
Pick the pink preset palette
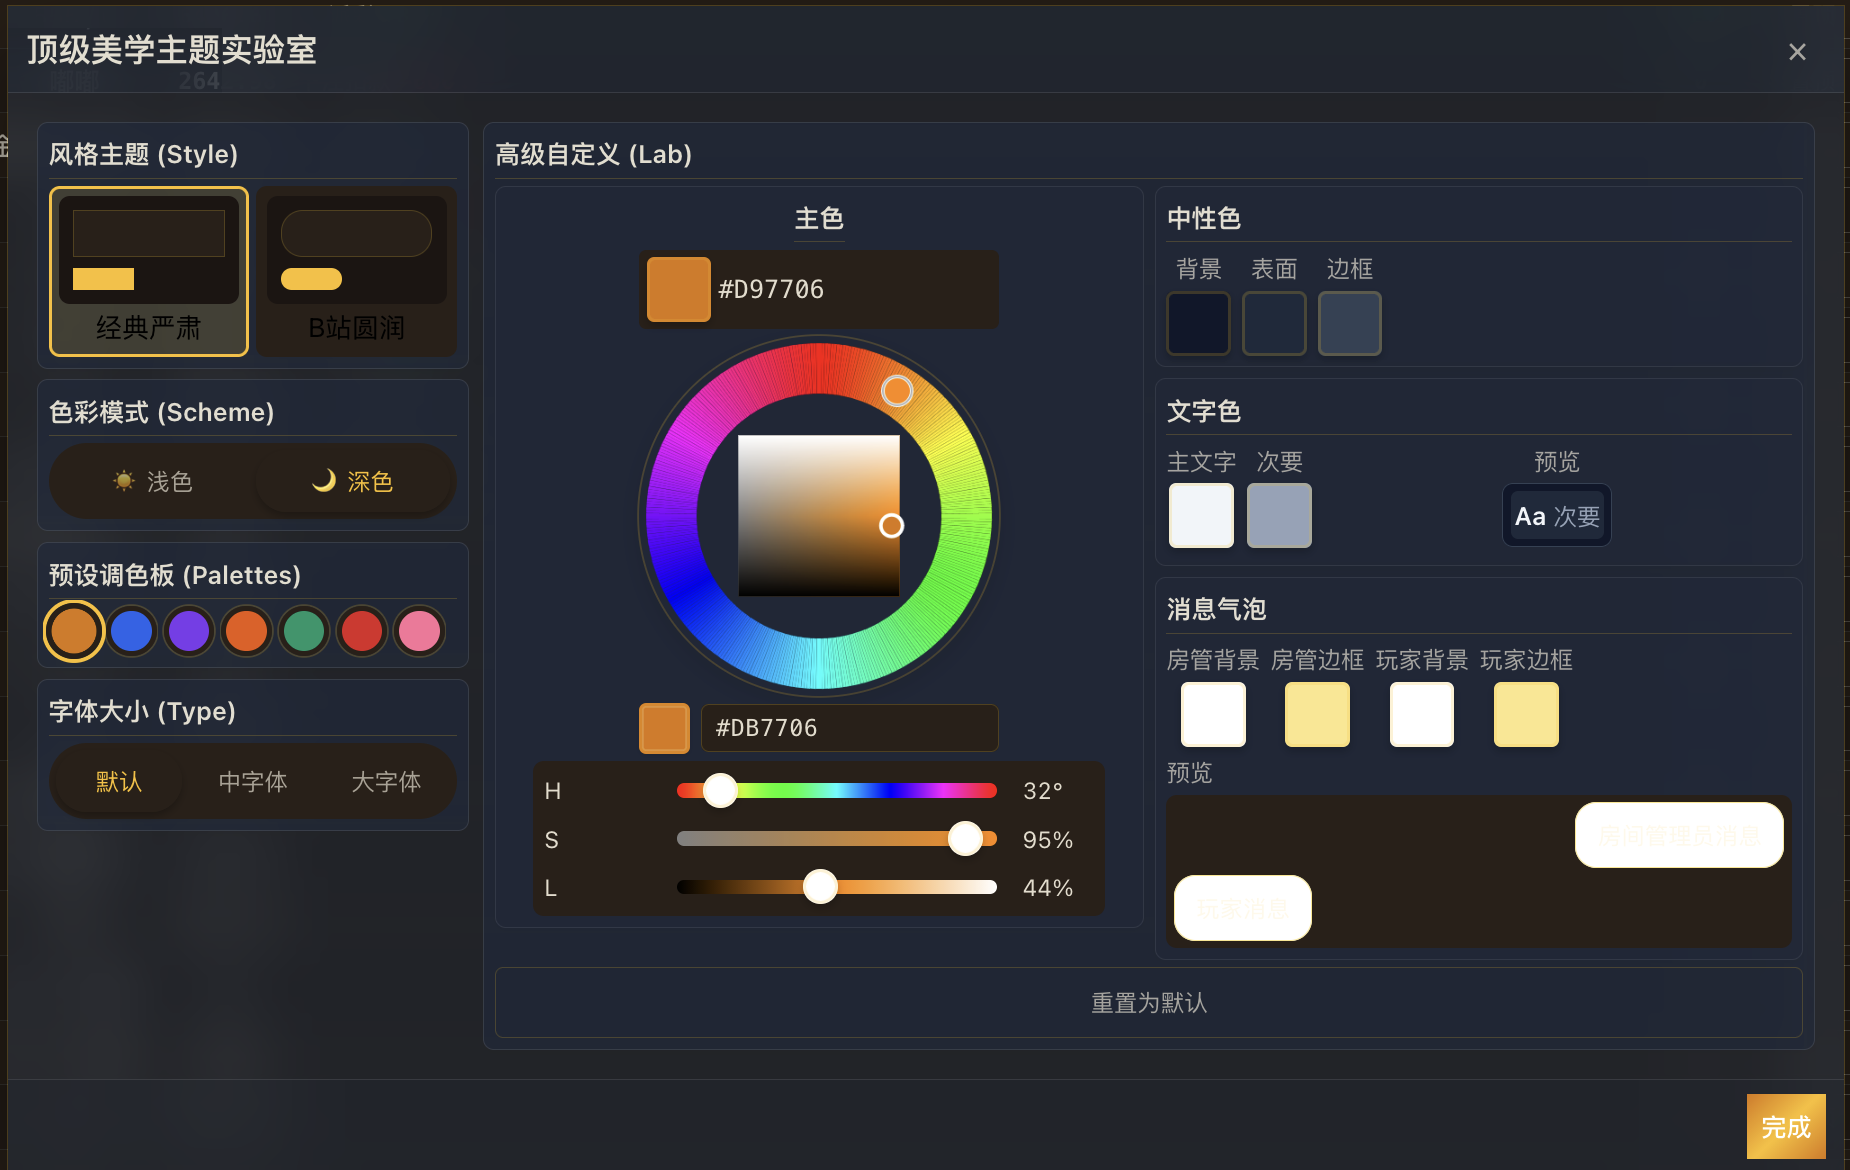419,631
